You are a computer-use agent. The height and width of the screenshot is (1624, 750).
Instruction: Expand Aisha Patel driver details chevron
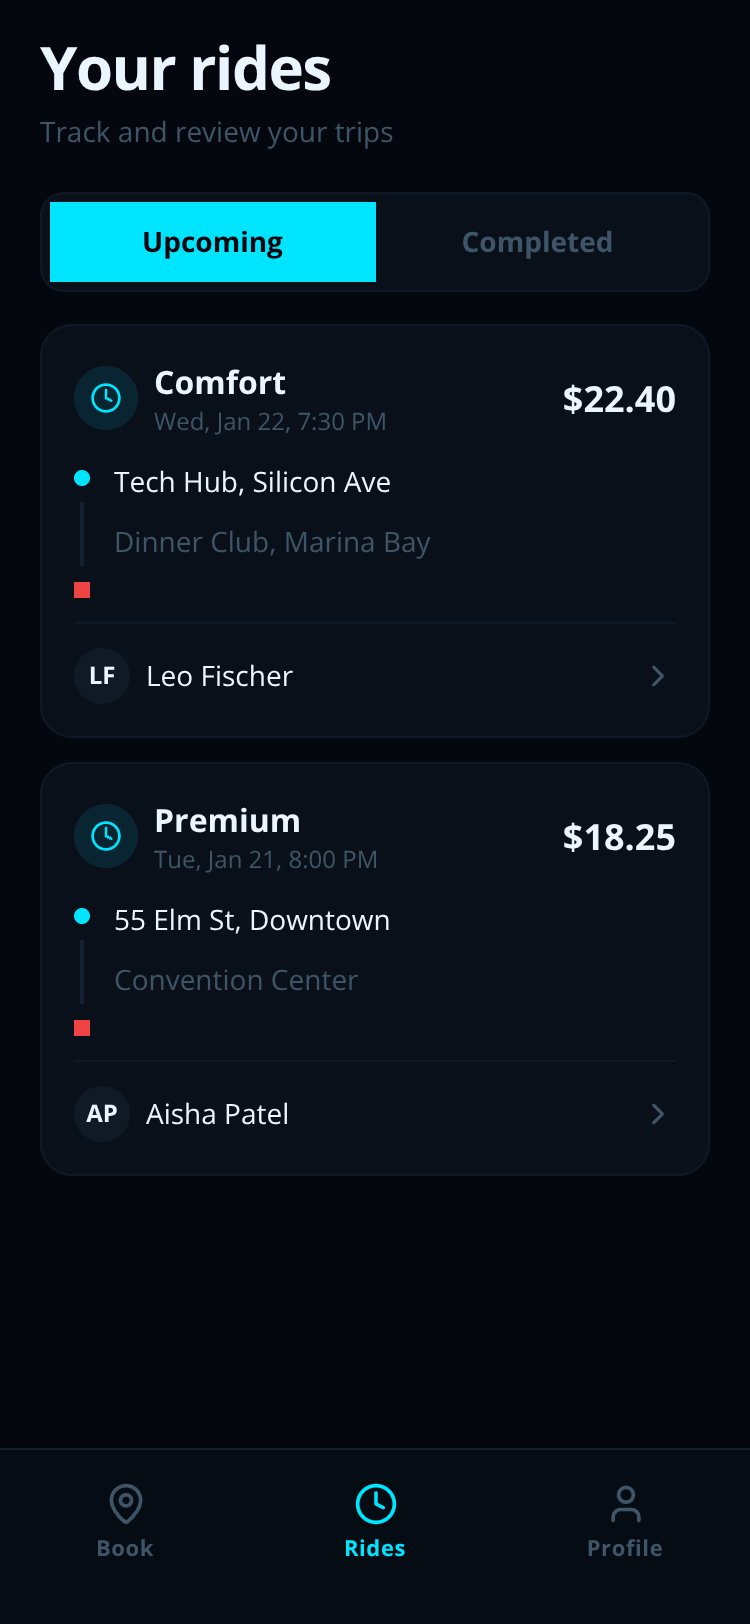click(x=658, y=1114)
